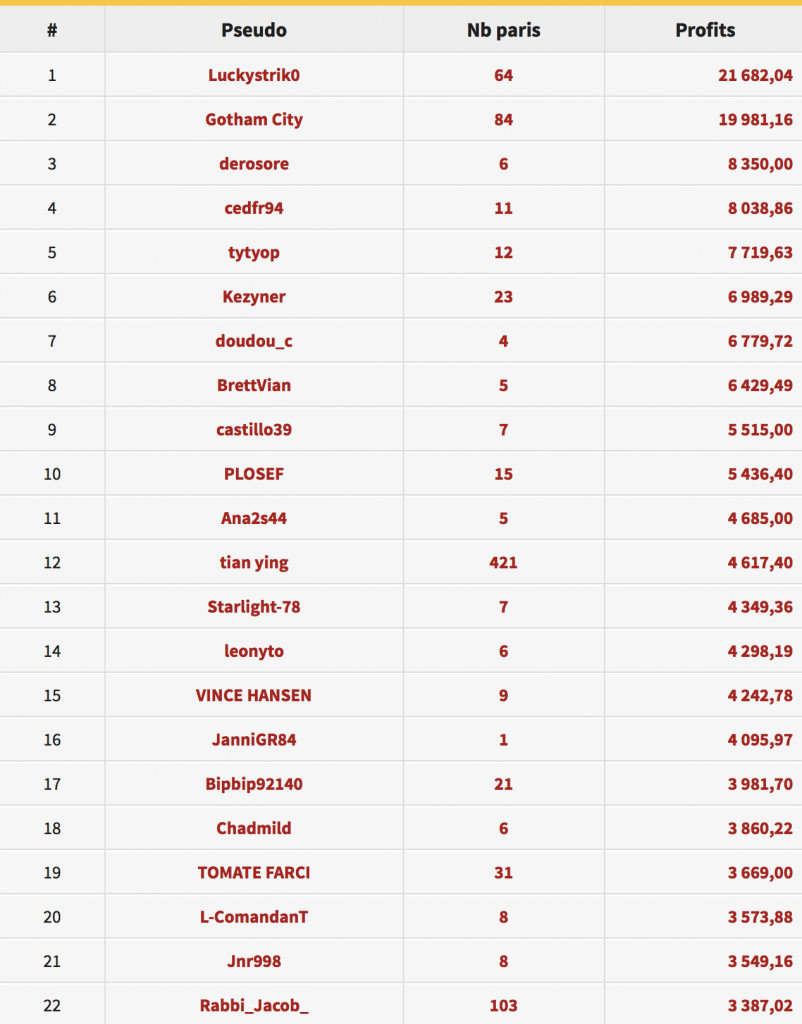Open the Luckystrik0 player profile link
This screenshot has height=1024, width=802.
pyautogui.click(x=253, y=76)
